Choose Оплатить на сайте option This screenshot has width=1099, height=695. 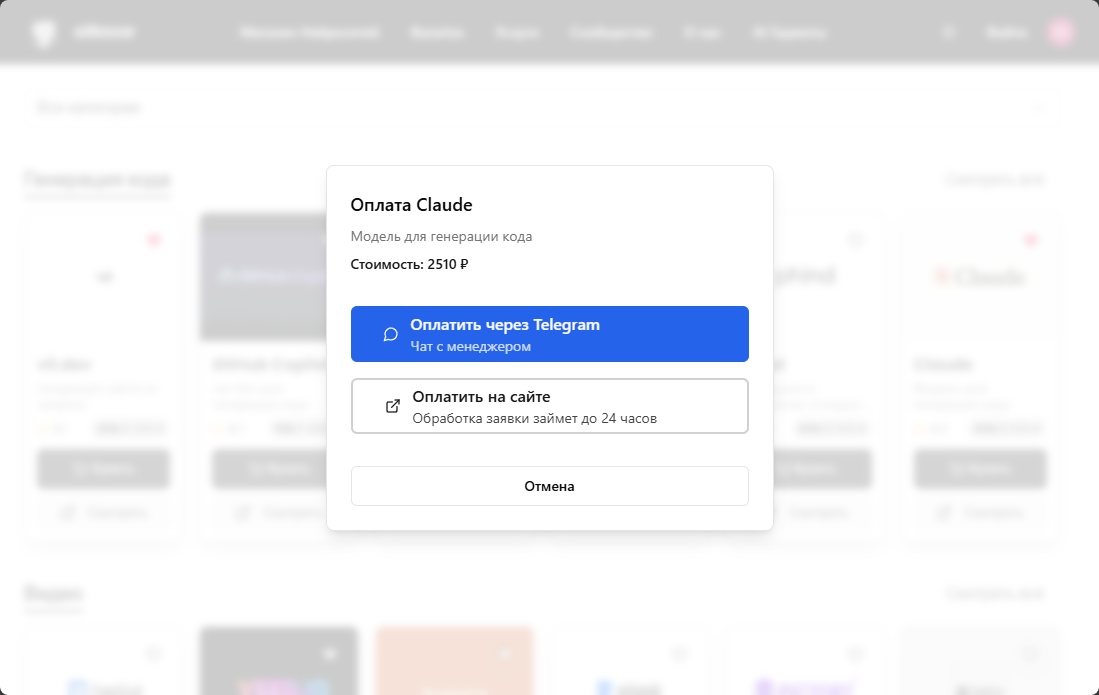550,406
